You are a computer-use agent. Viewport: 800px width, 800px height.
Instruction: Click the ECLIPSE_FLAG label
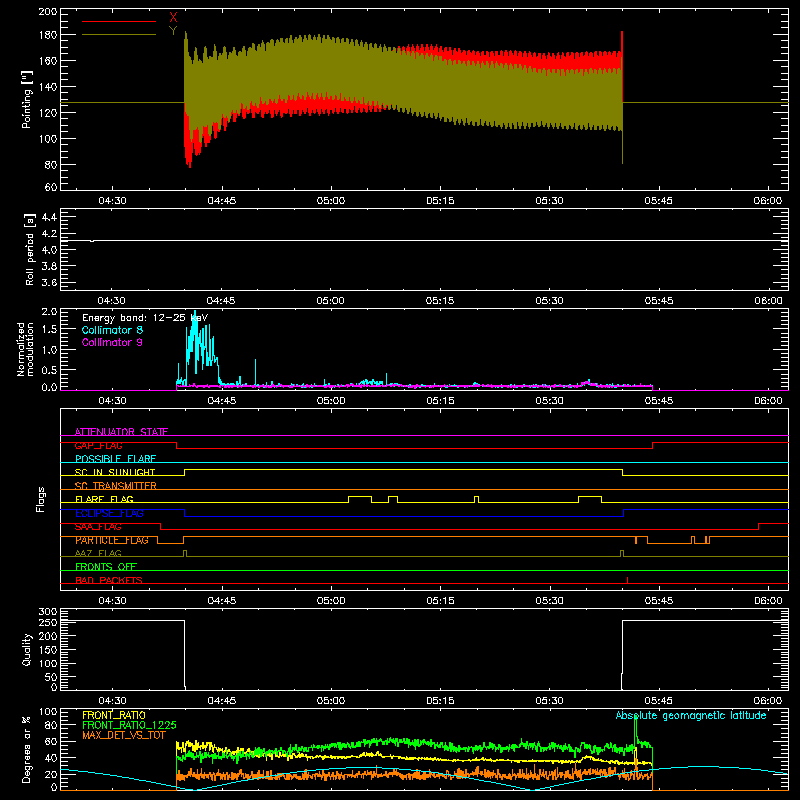[109, 513]
